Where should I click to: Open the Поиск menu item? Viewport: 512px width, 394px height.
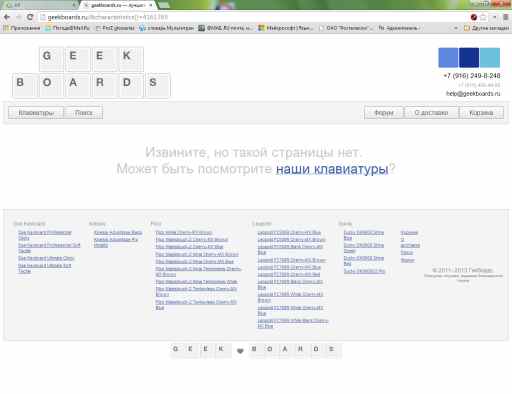83,113
